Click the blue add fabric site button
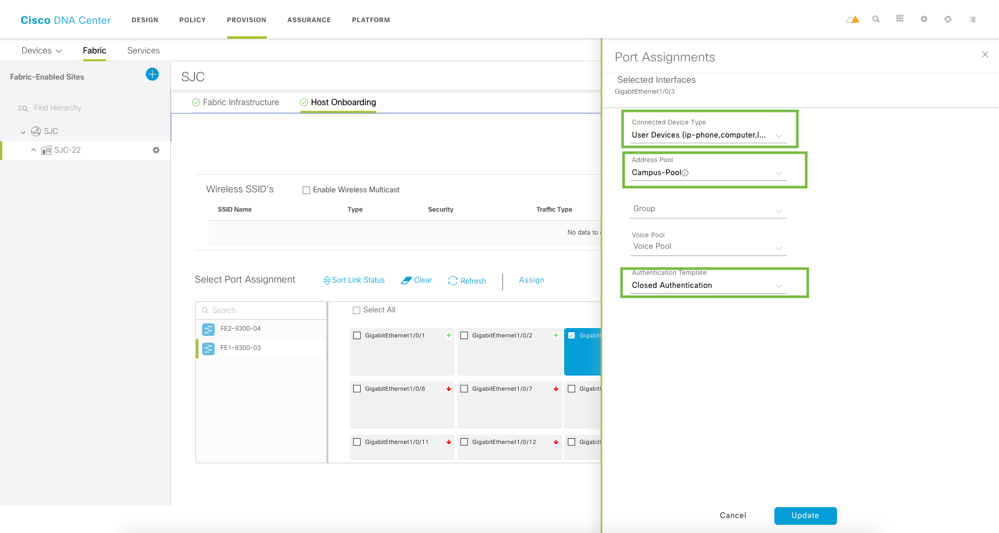Image resolution: width=999 pixels, height=533 pixels. 152,74
